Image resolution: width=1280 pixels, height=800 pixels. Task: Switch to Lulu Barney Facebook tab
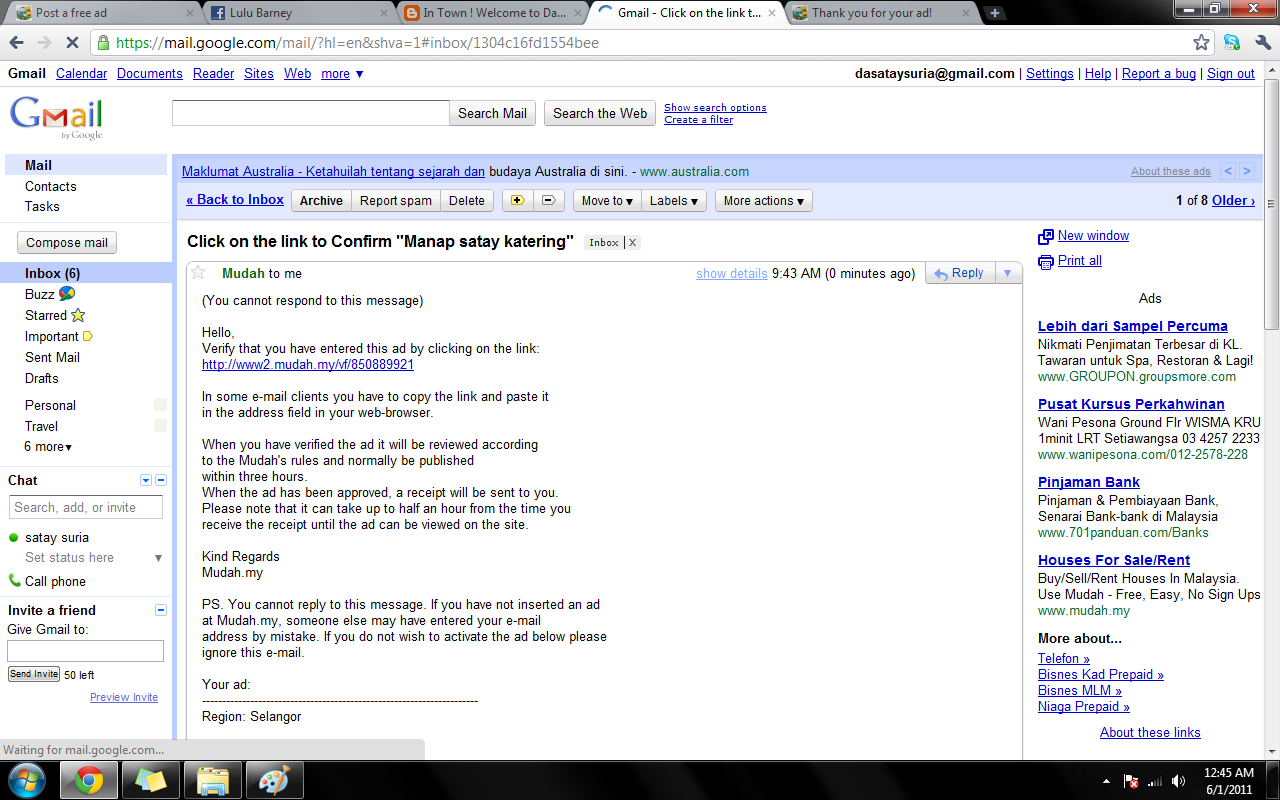coord(292,13)
